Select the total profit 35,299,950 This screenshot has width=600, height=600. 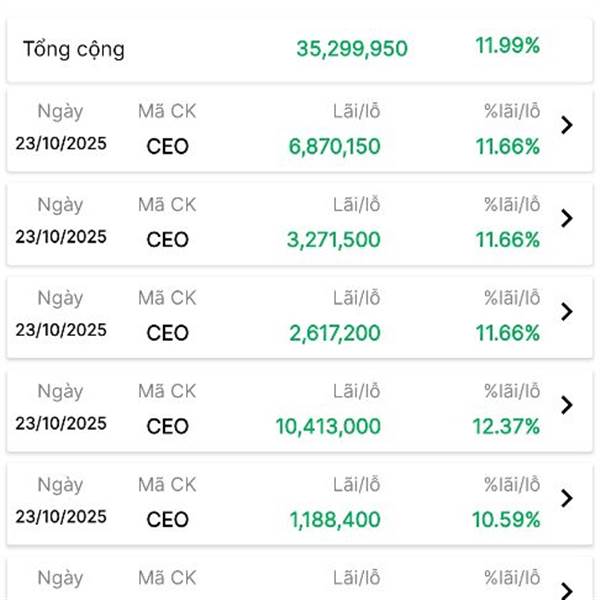click(x=352, y=48)
